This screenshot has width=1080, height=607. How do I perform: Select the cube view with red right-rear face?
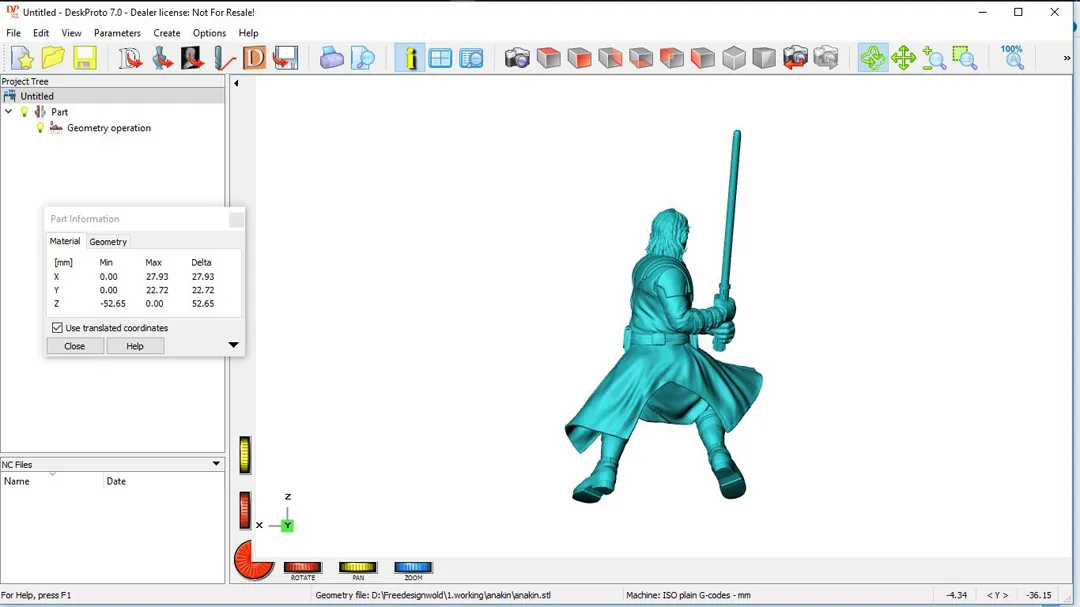[x=610, y=58]
